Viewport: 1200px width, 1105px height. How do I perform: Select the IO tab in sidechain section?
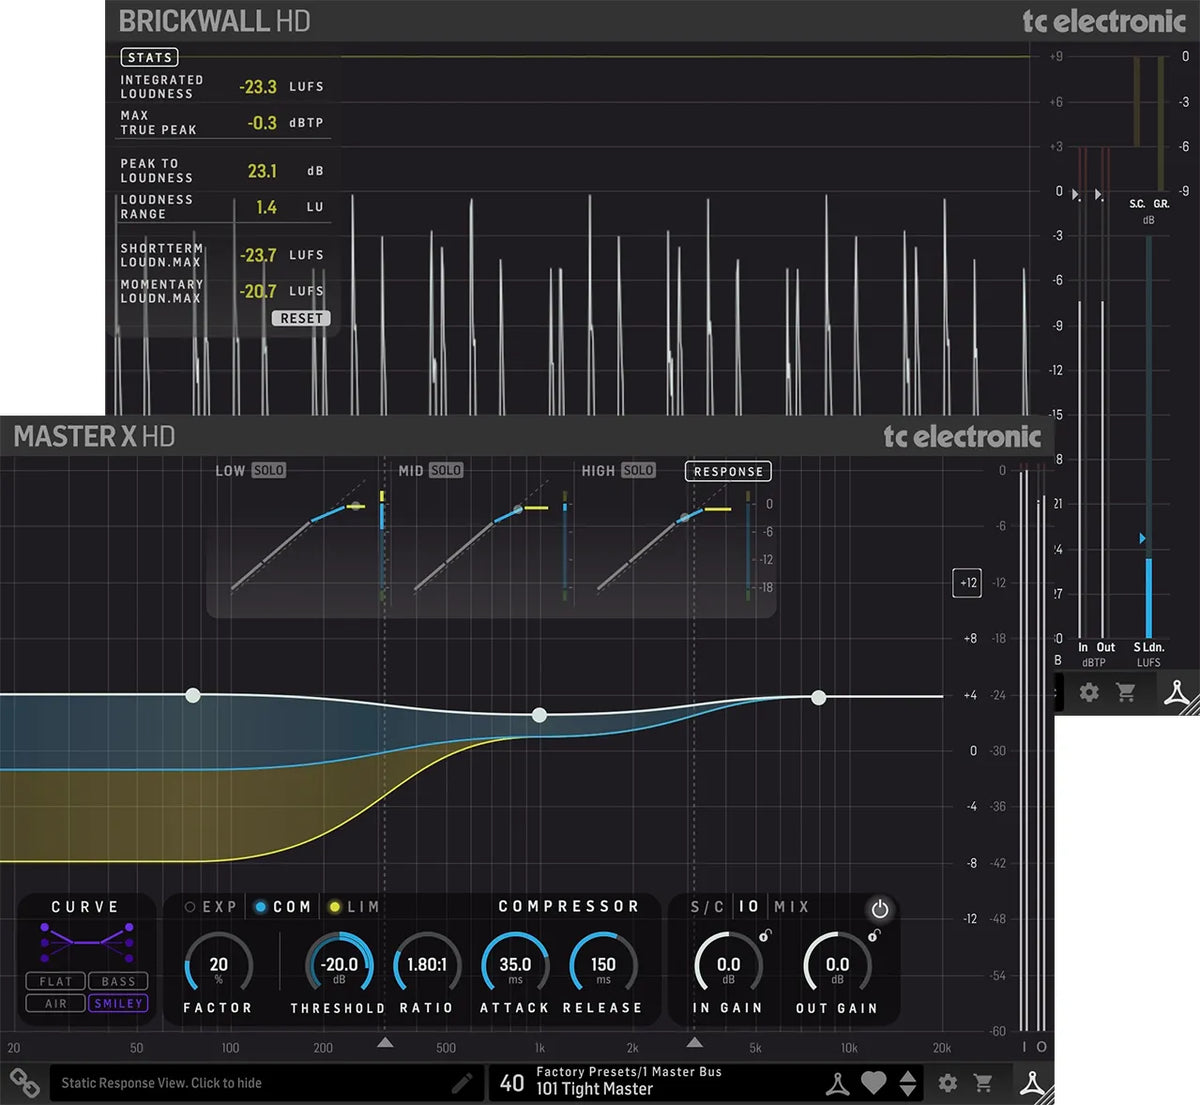(749, 907)
